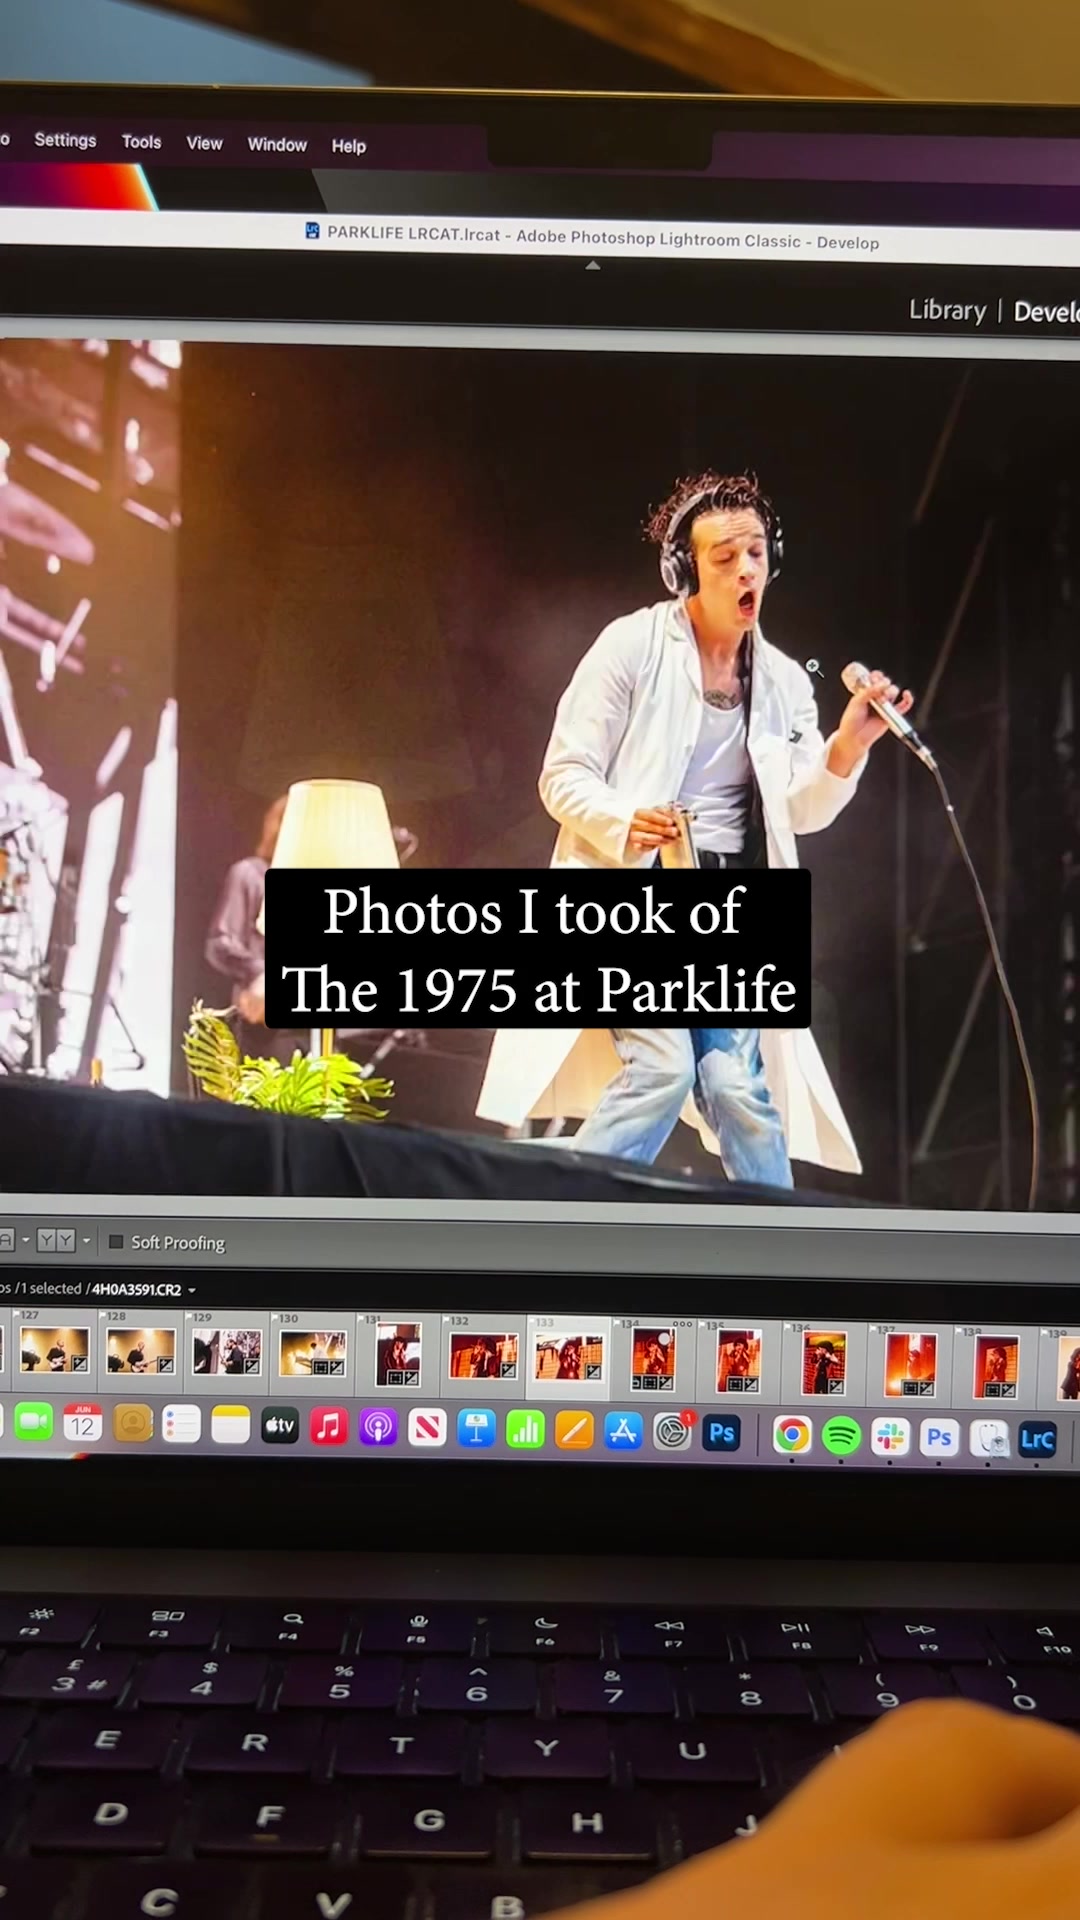Select filmstrip thumbnail 132

(x=483, y=1356)
